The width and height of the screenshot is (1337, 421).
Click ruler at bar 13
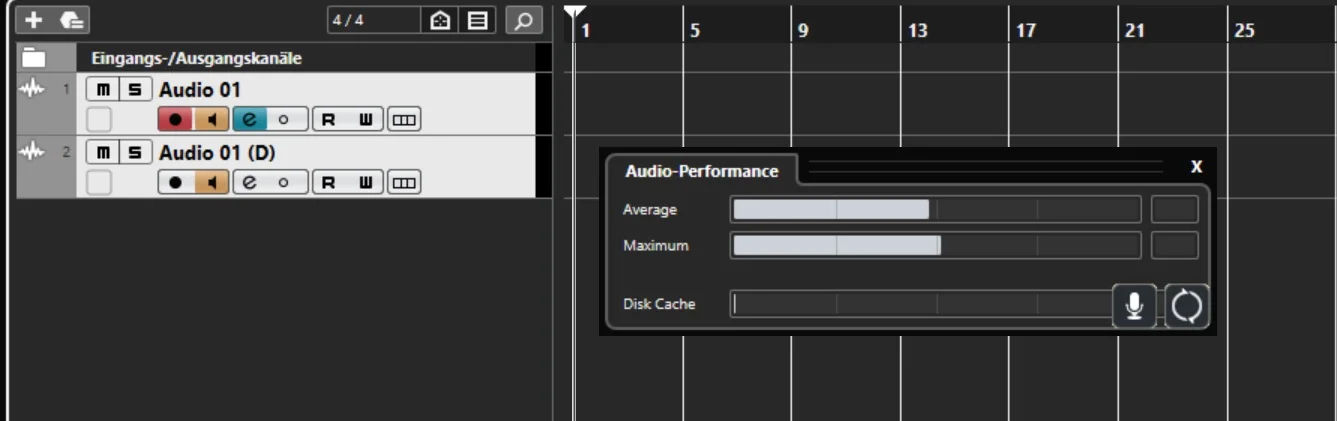pyautogui.click(x=917, y=30)
